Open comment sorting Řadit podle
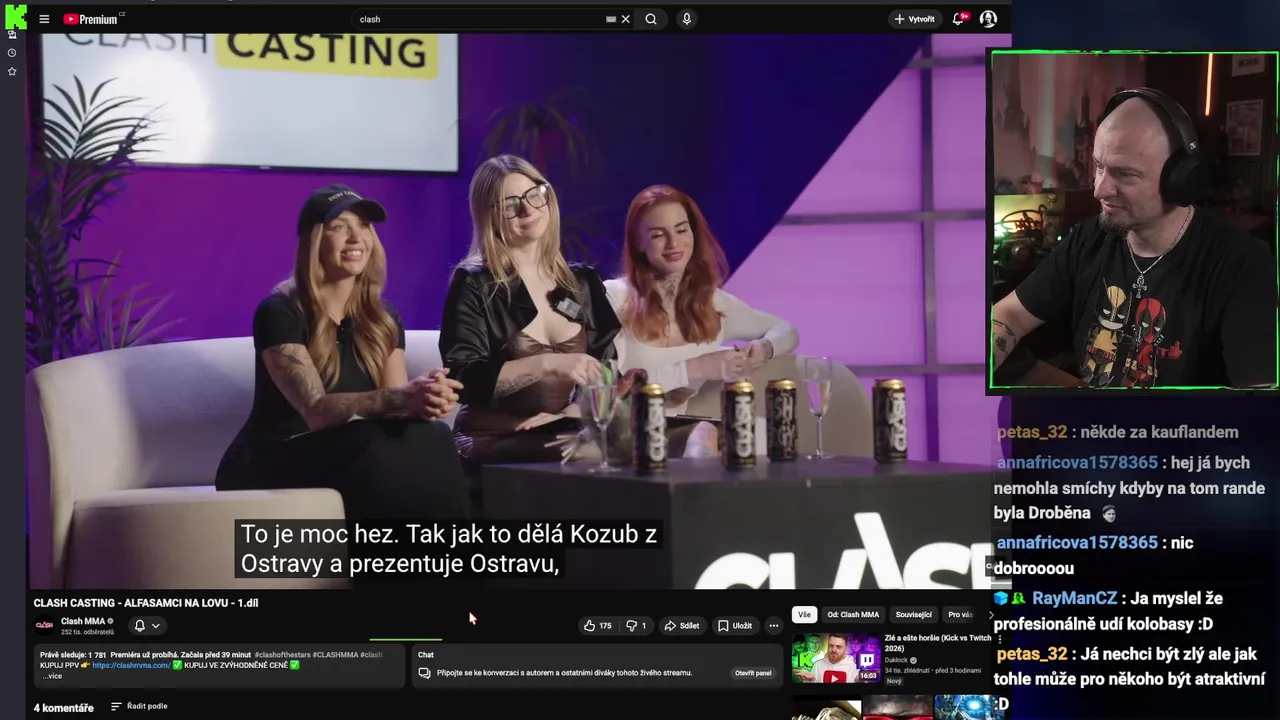This screenshot has width=1280, height=720. tap(139, 706)
